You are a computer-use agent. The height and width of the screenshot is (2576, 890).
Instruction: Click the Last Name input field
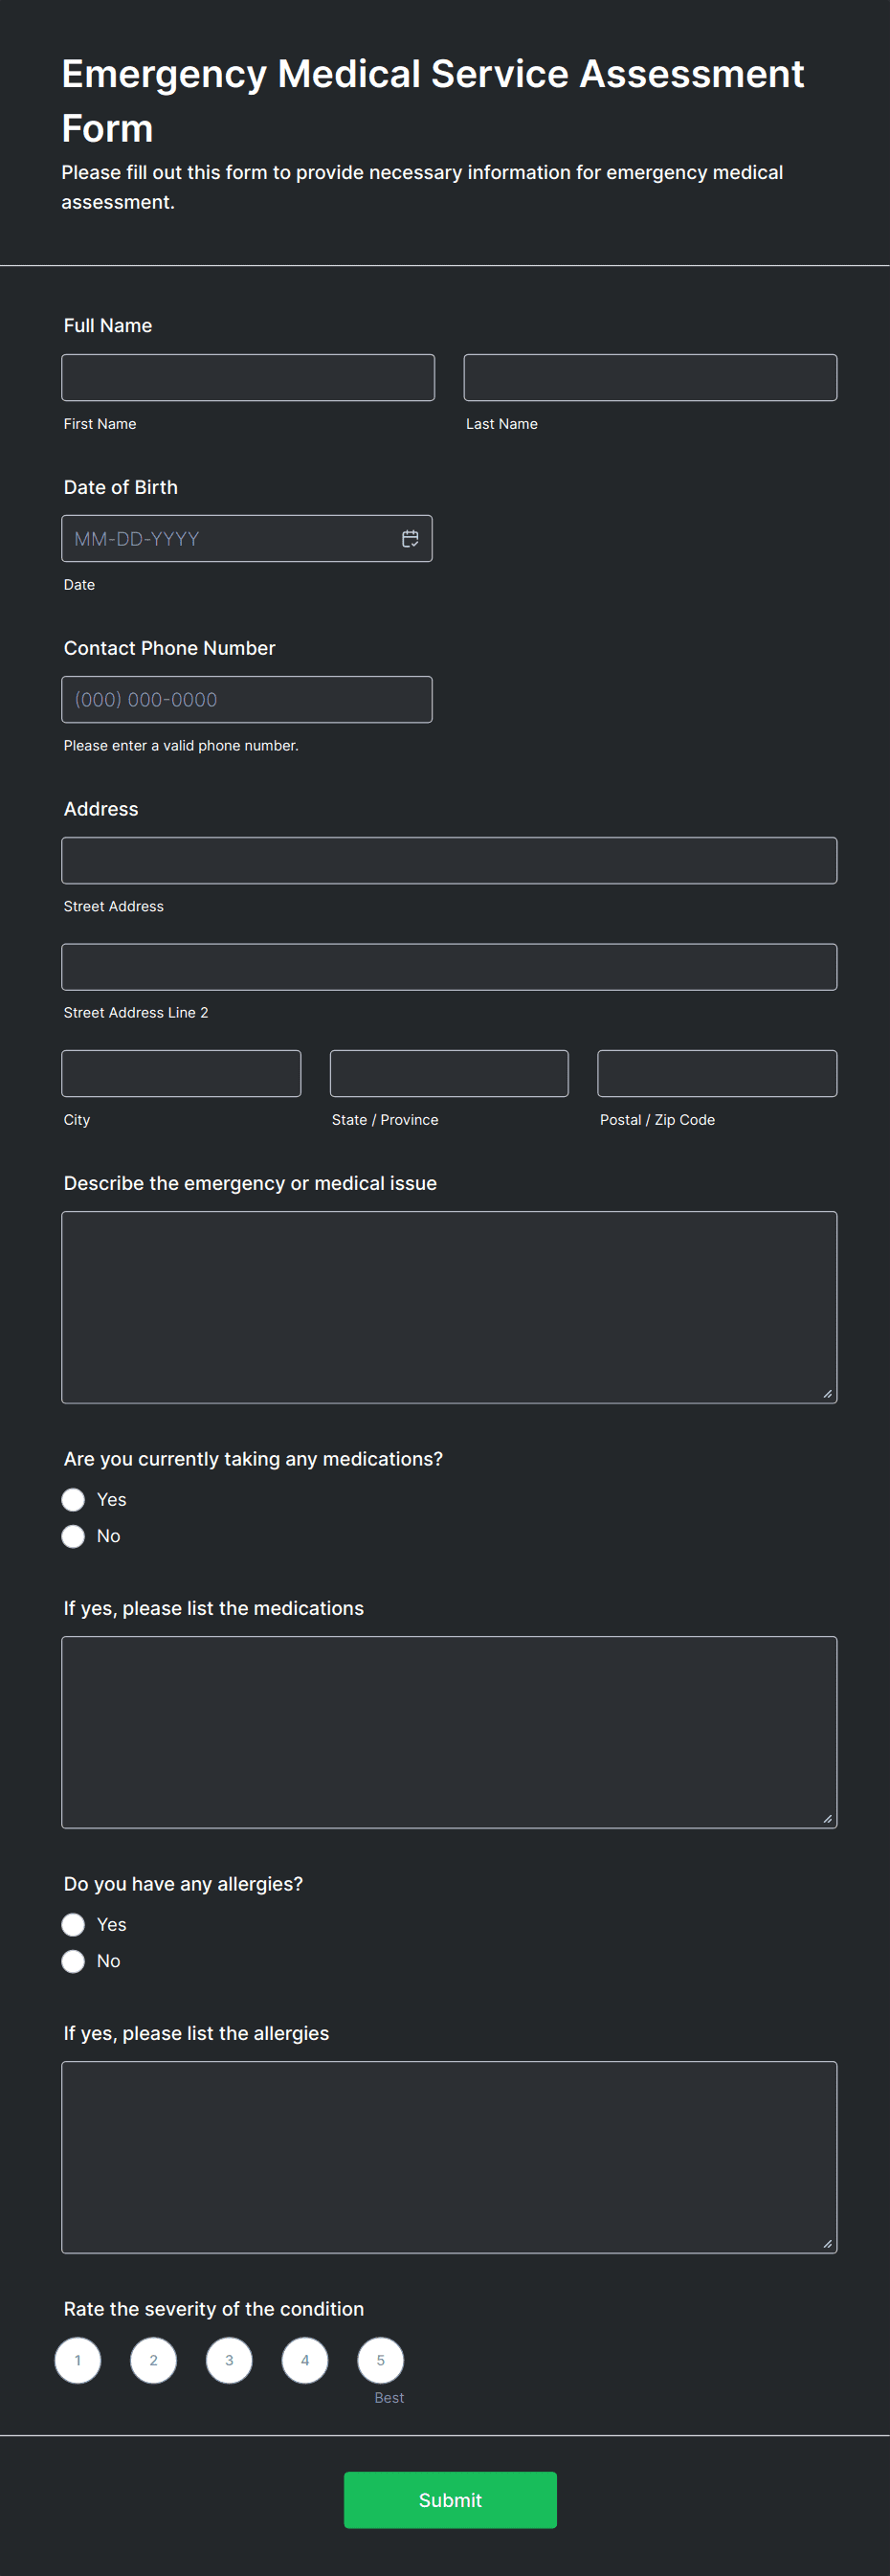coord(650,378)
